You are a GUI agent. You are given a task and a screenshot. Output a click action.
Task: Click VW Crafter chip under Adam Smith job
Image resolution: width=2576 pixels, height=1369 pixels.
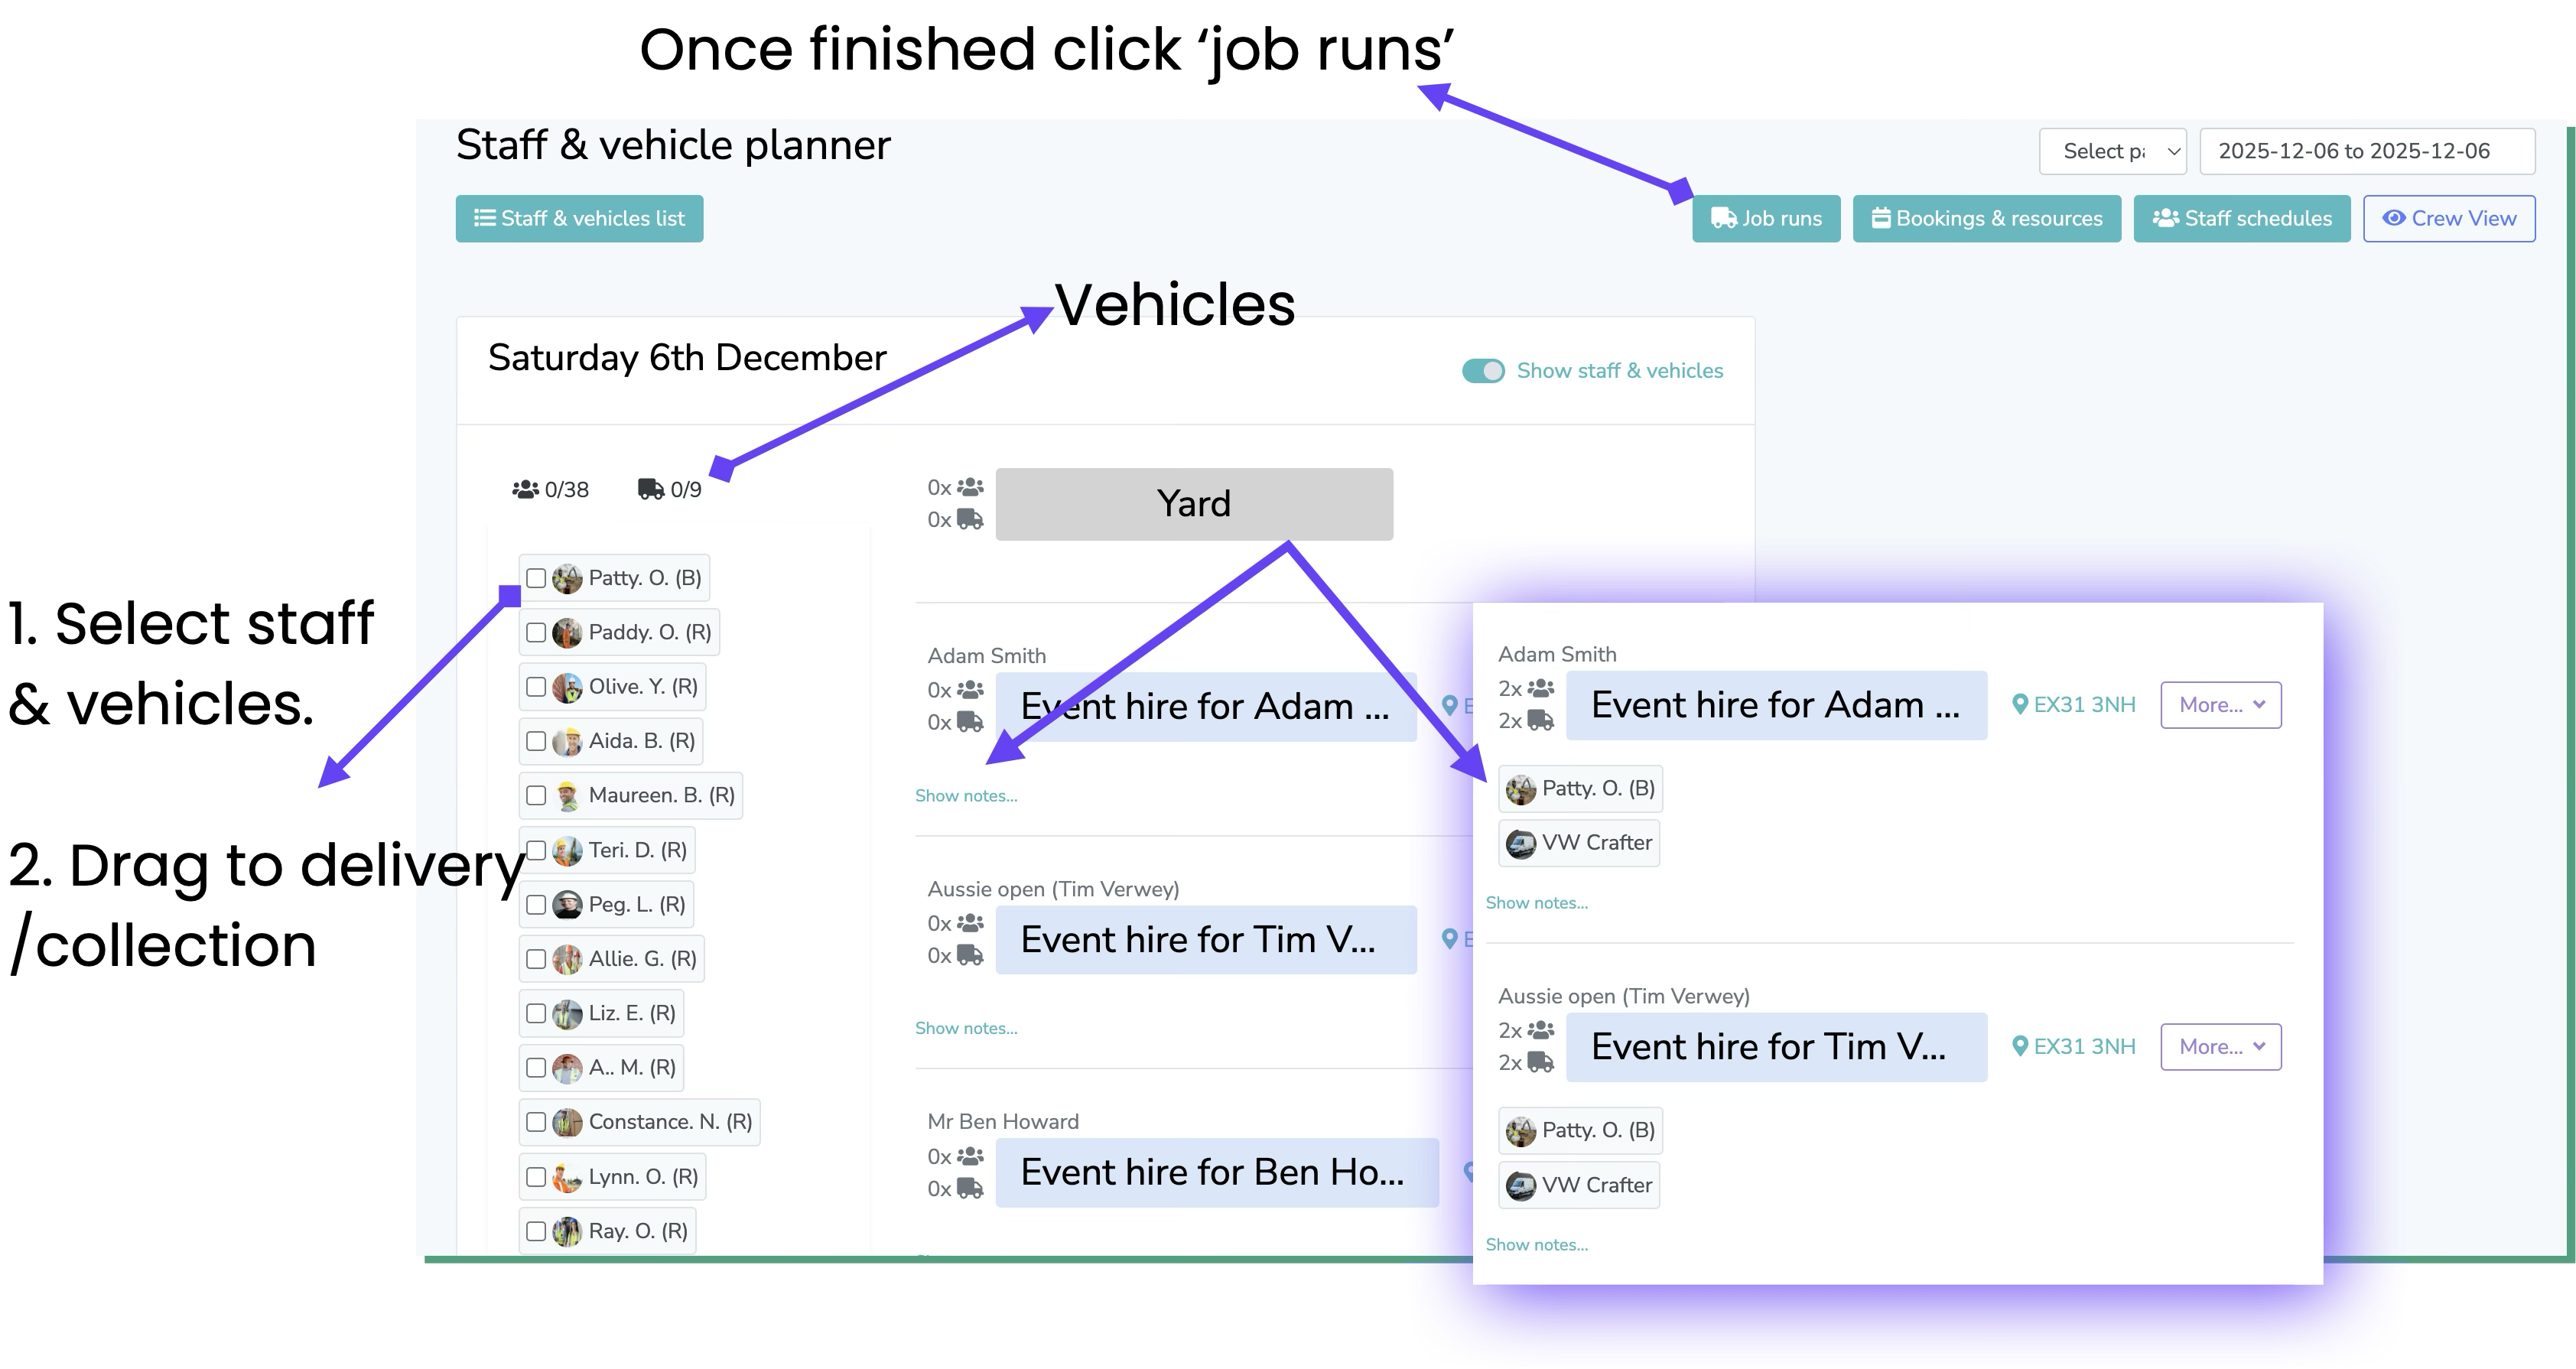(x=1579, y=843)
